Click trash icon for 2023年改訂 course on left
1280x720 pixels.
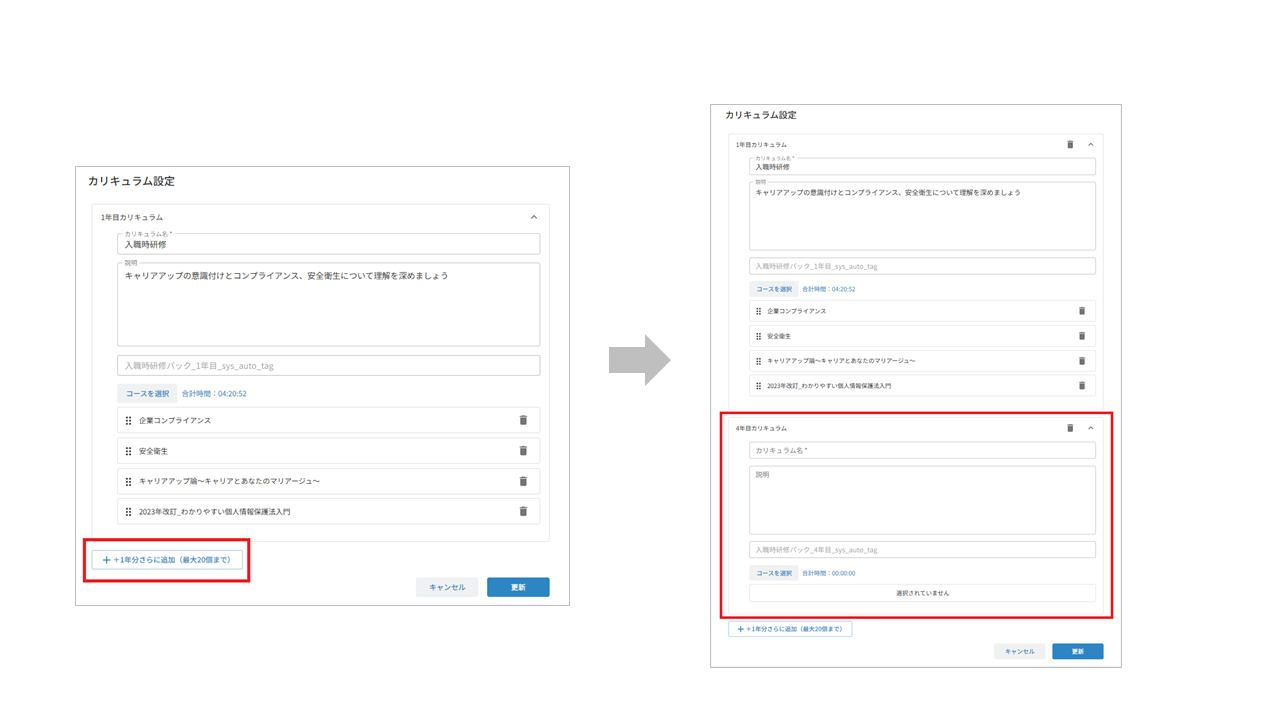coord(523,511)
